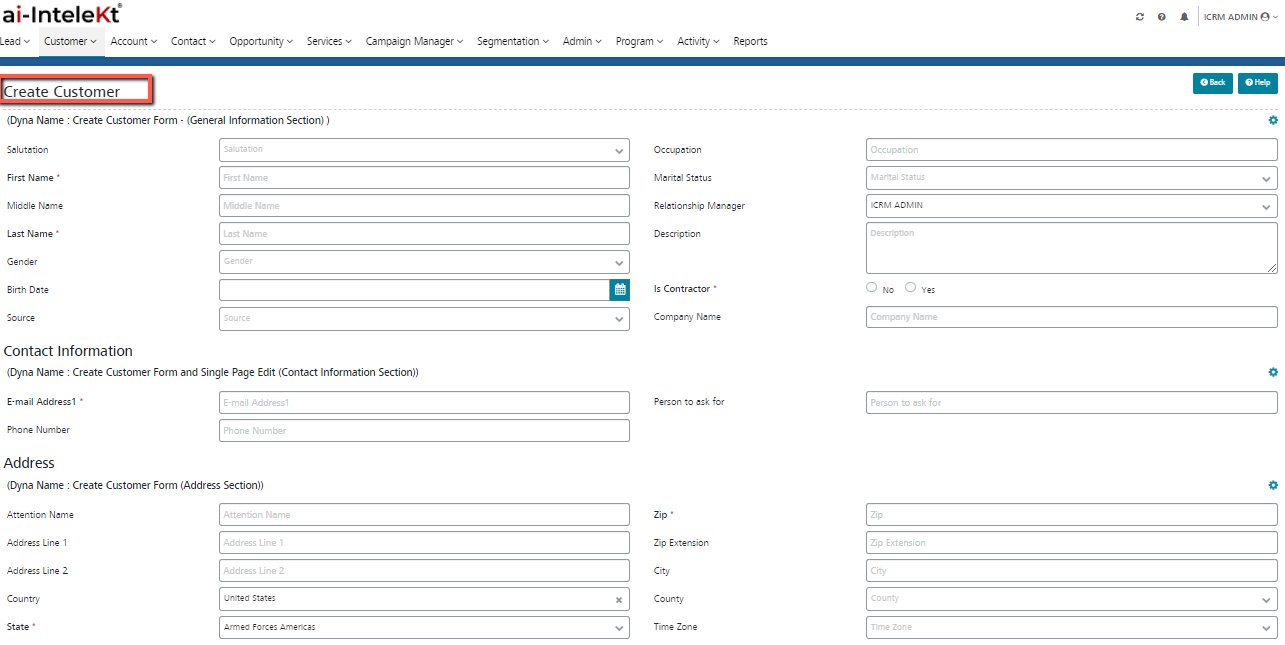1285x645 pixels.
Task: Open the Lead menu
Action: (x=15, y=41)
